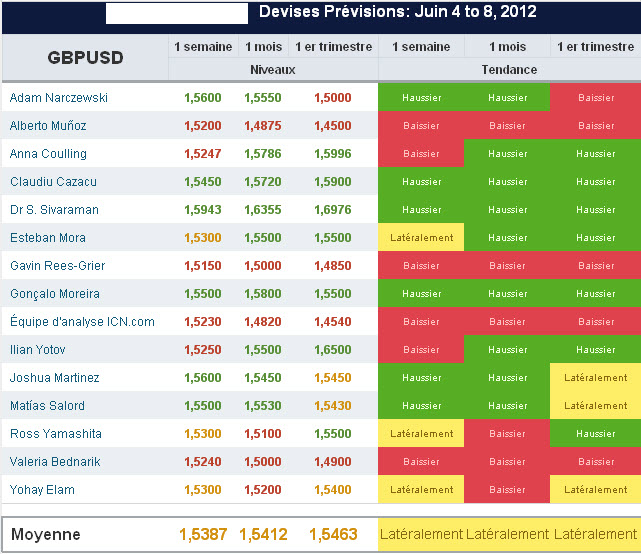Click Yohay Elam's red Baissier monthly cell
The image size is (641, 554).
point(507,489)
